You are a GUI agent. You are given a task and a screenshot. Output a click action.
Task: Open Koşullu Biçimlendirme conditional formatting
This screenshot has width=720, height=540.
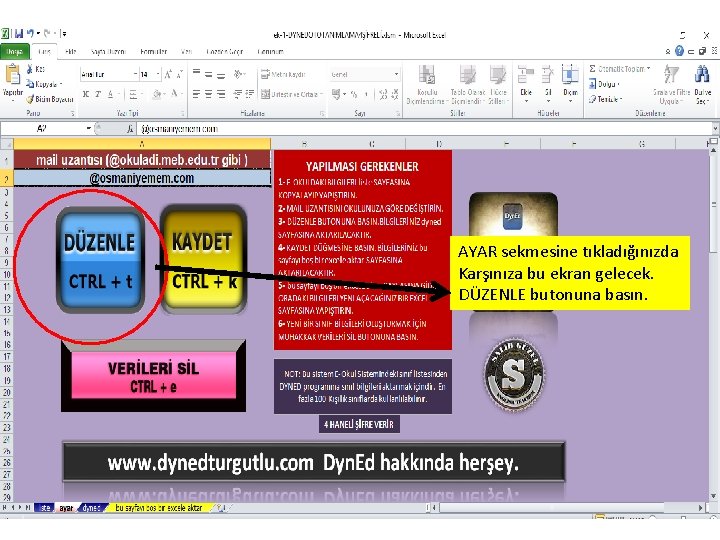pyautogui.click(x=426, y=84)
